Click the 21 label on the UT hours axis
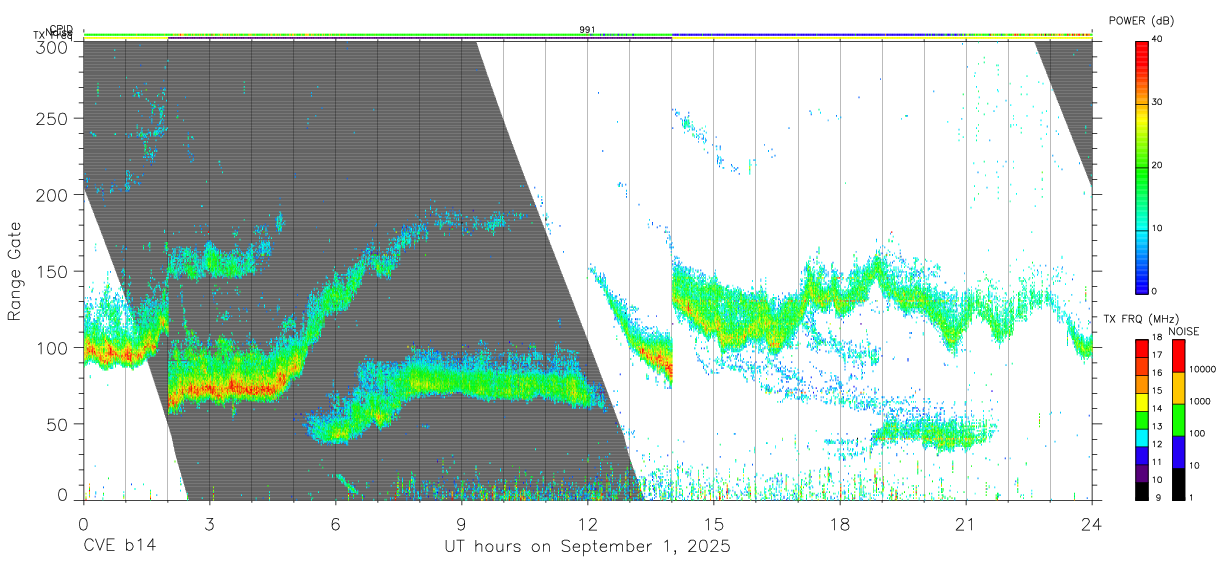1228x567 pixels. tap(965, 524)
